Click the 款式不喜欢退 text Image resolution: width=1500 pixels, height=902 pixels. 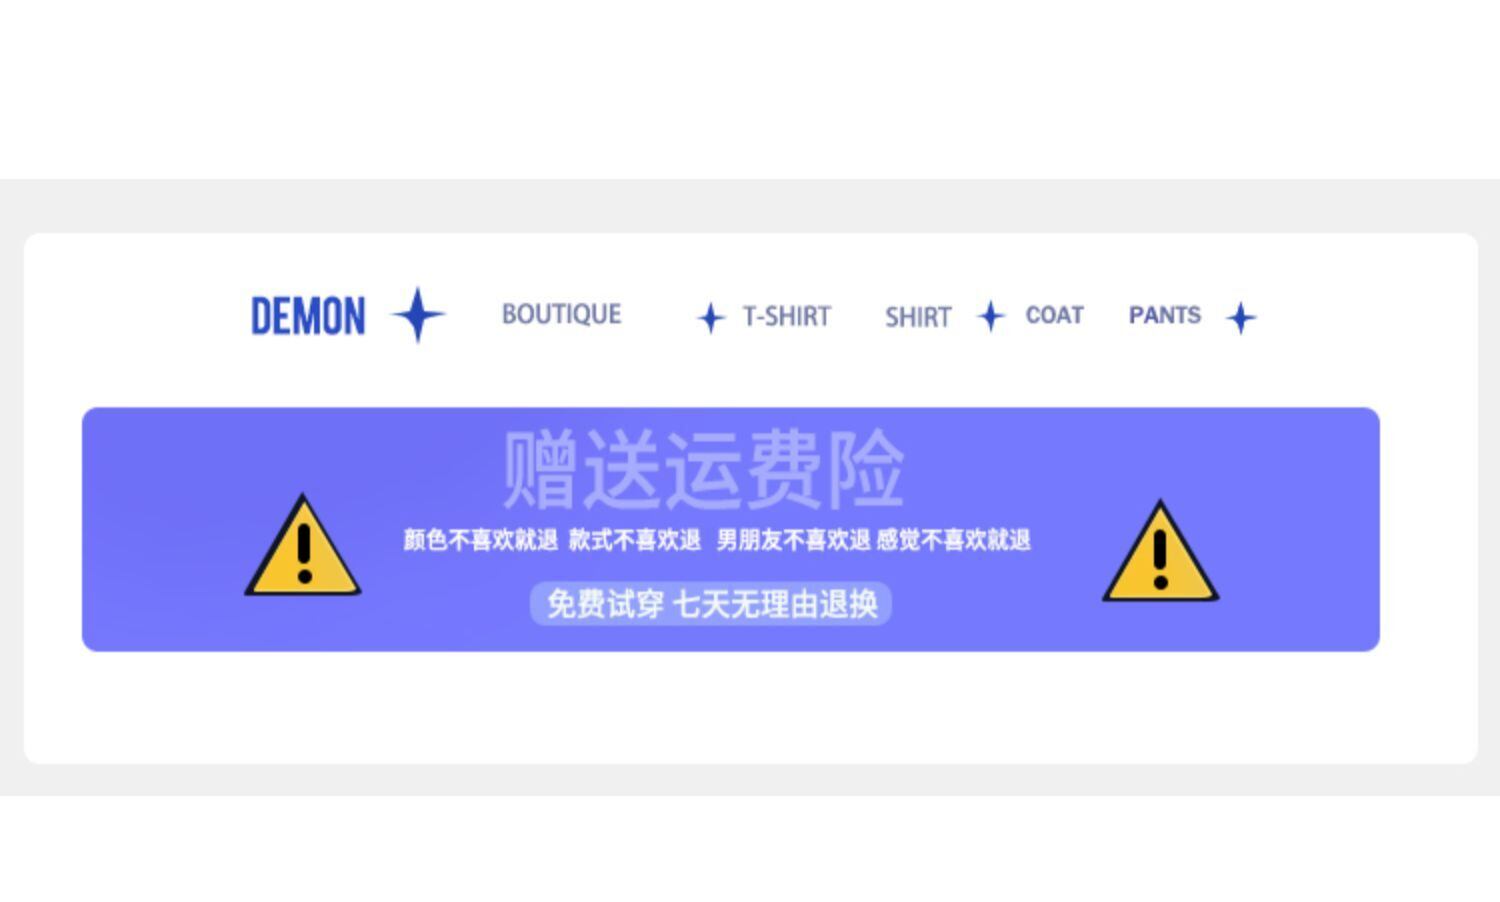pos(634,540)
